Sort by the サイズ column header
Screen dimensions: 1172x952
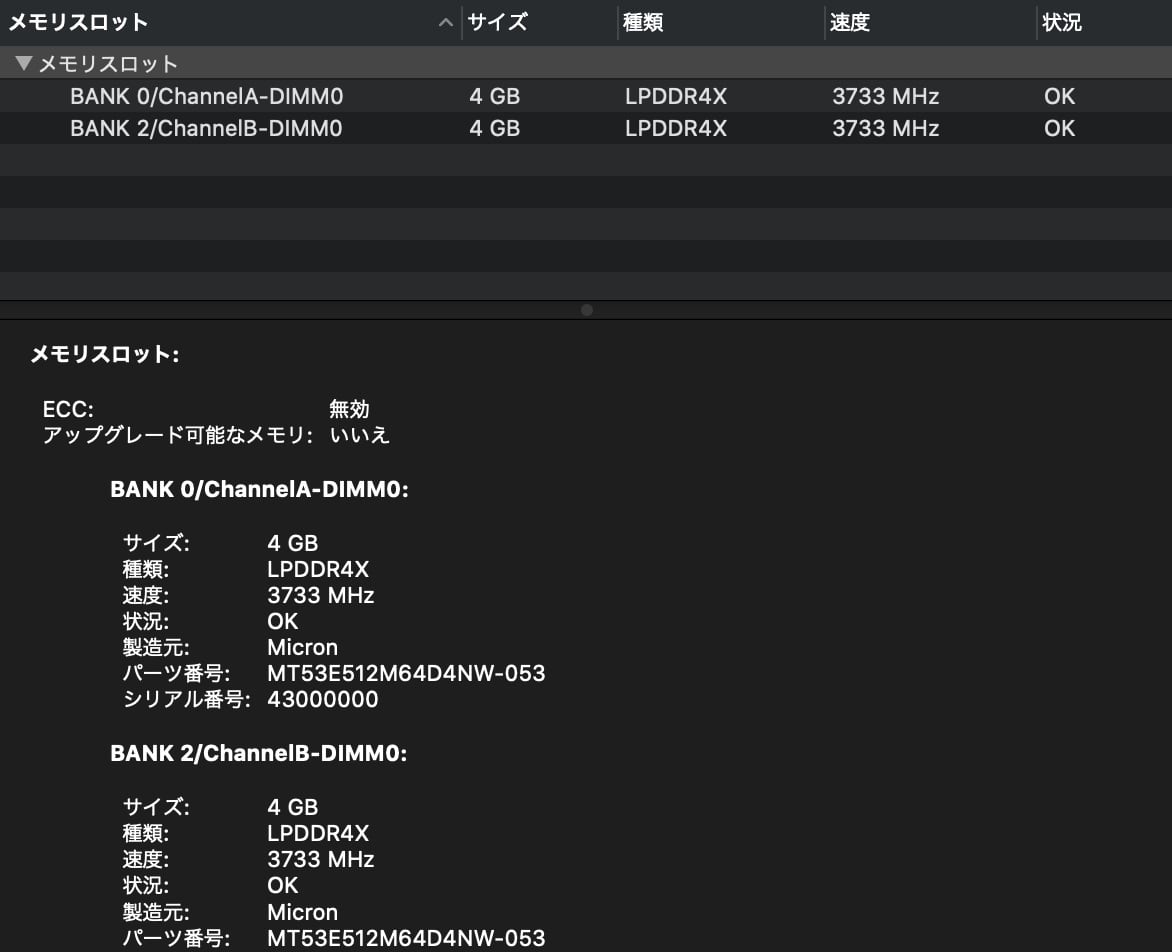[498, 22]
